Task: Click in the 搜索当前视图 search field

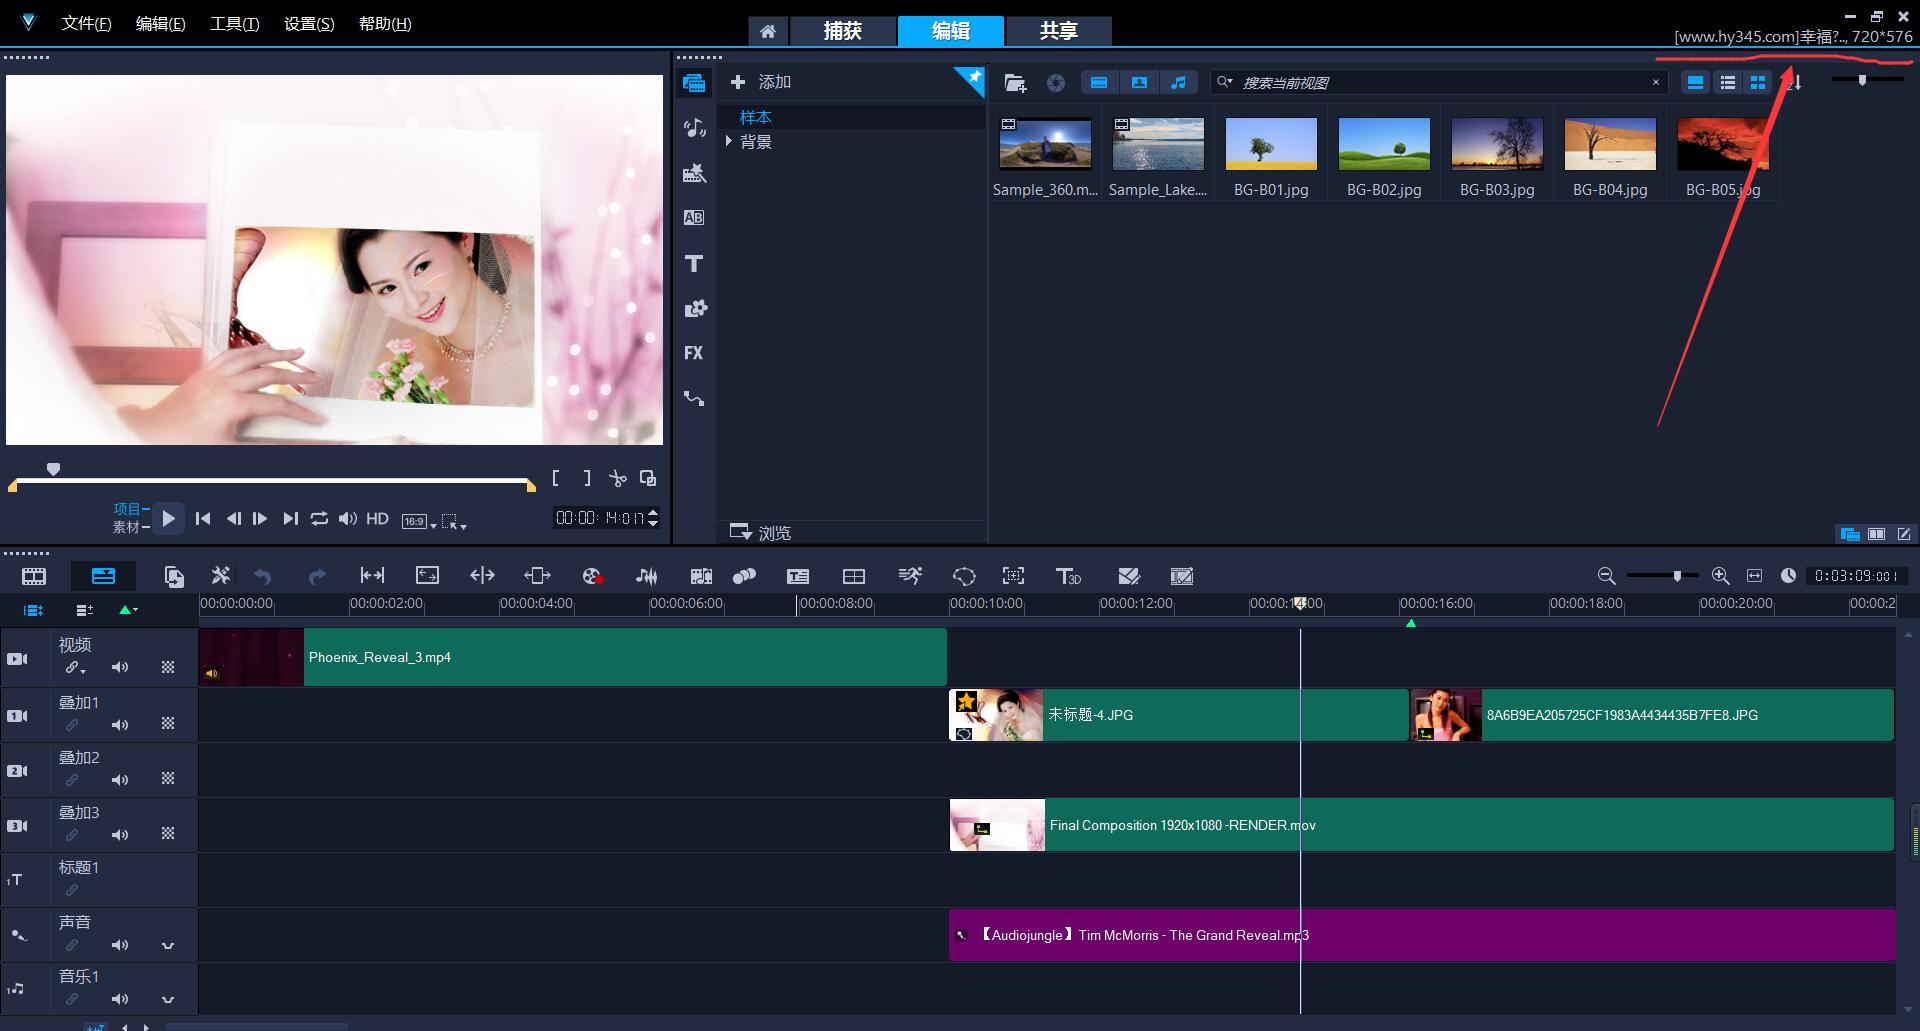Action: (1440, 82)
